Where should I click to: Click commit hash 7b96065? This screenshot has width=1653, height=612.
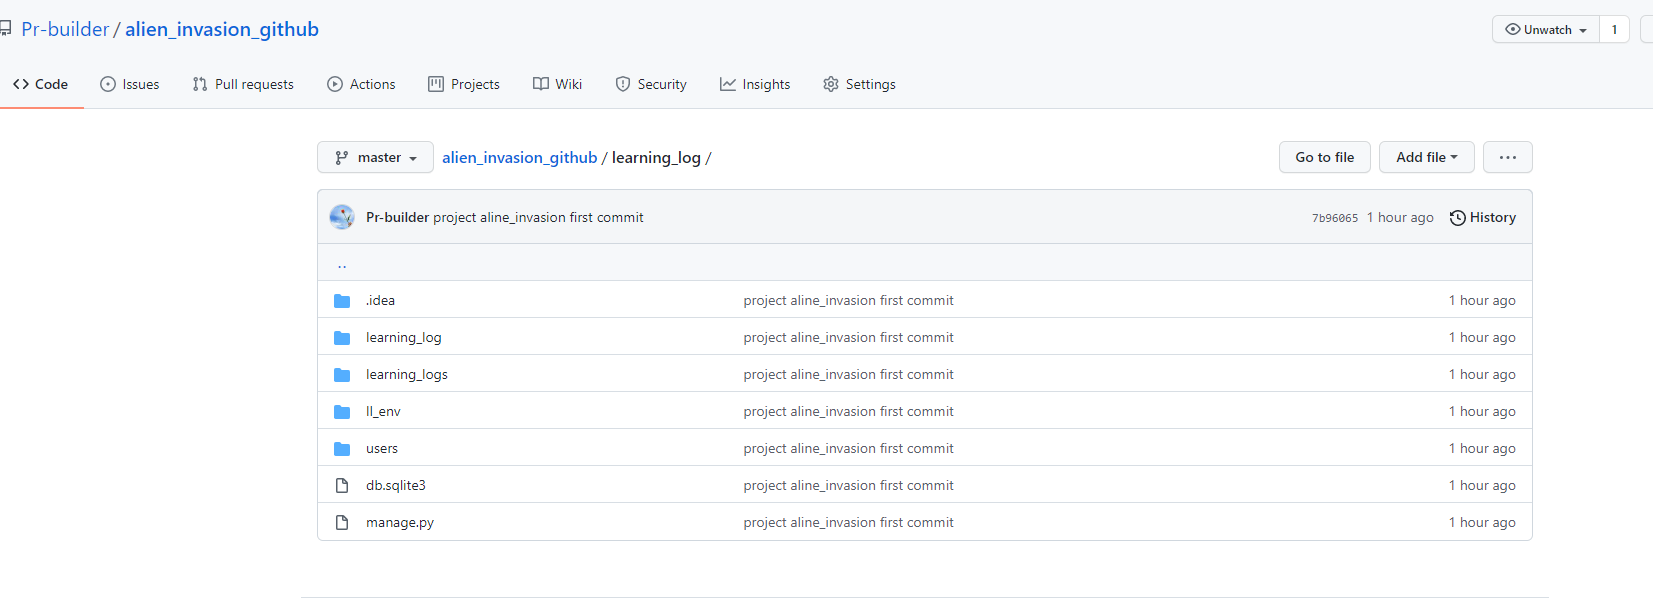click(1335, 218)
